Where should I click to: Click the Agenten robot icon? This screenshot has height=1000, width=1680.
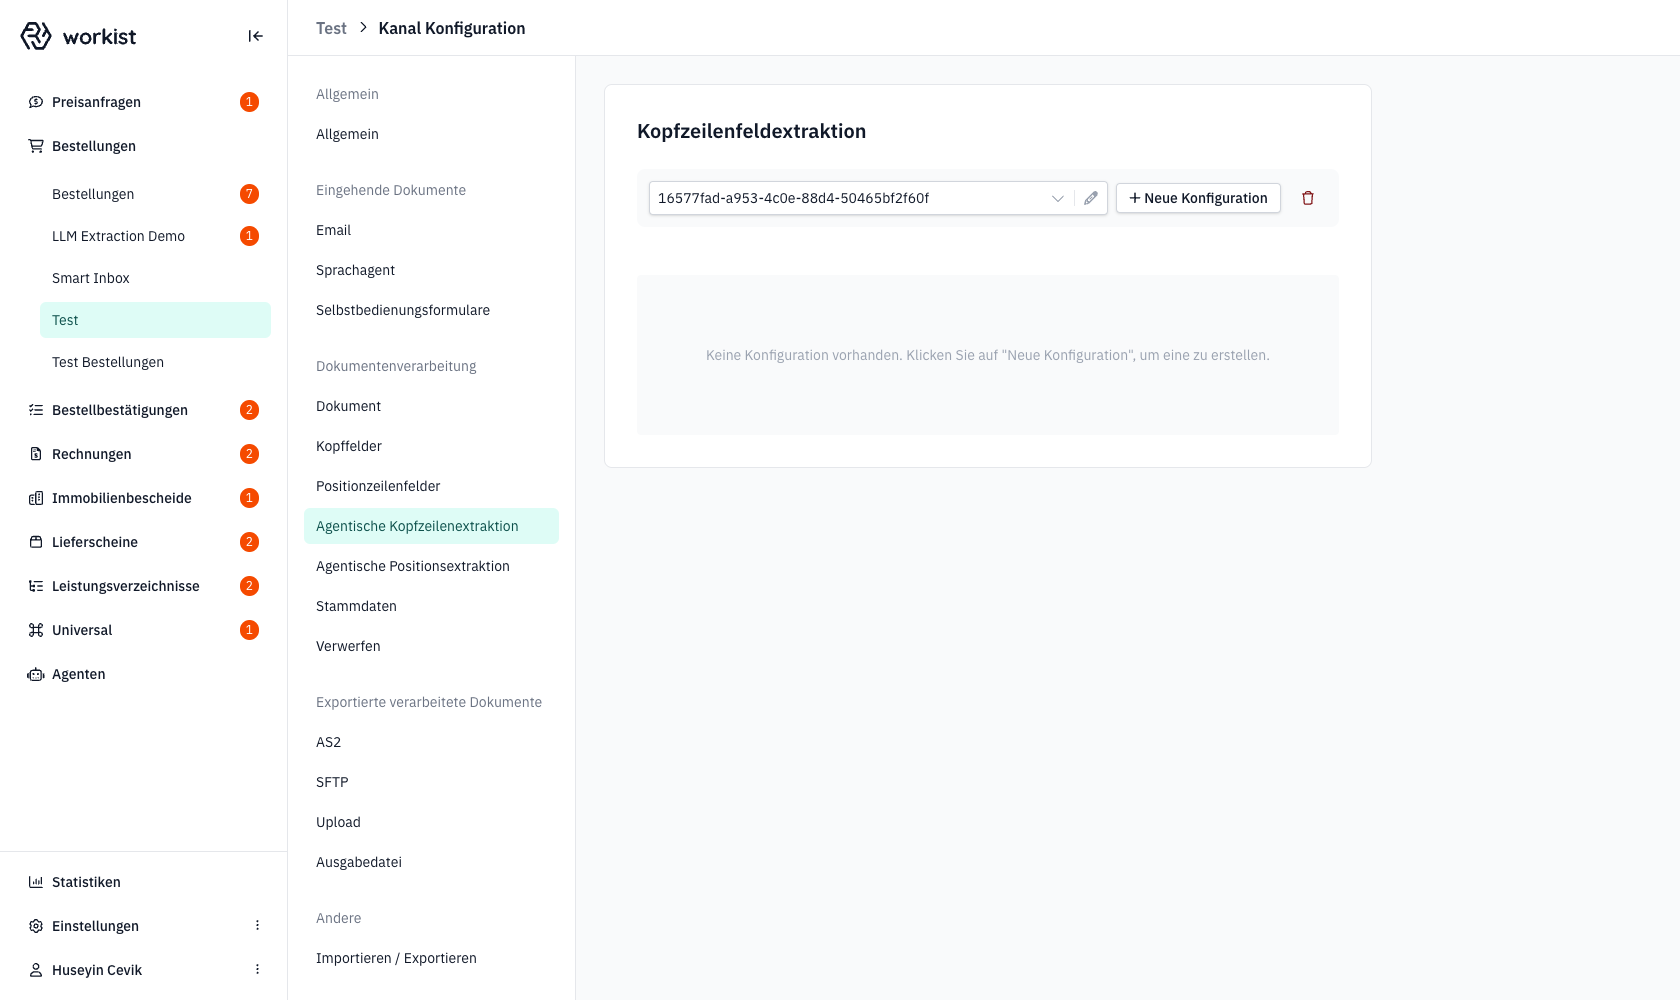click(x=36, y=674)
